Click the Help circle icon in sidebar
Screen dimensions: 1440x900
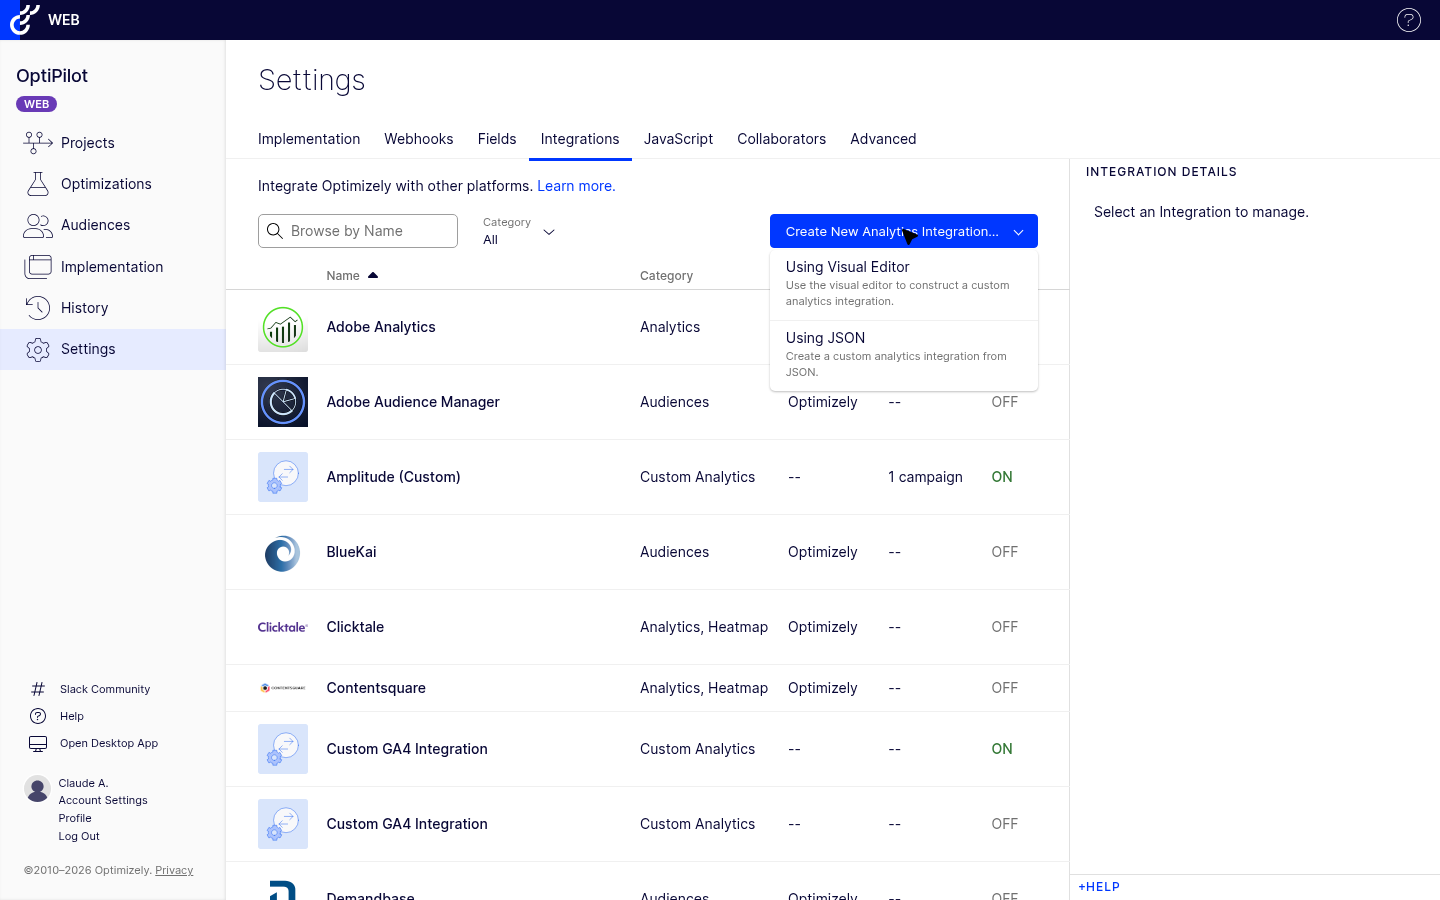pos(38,716)
